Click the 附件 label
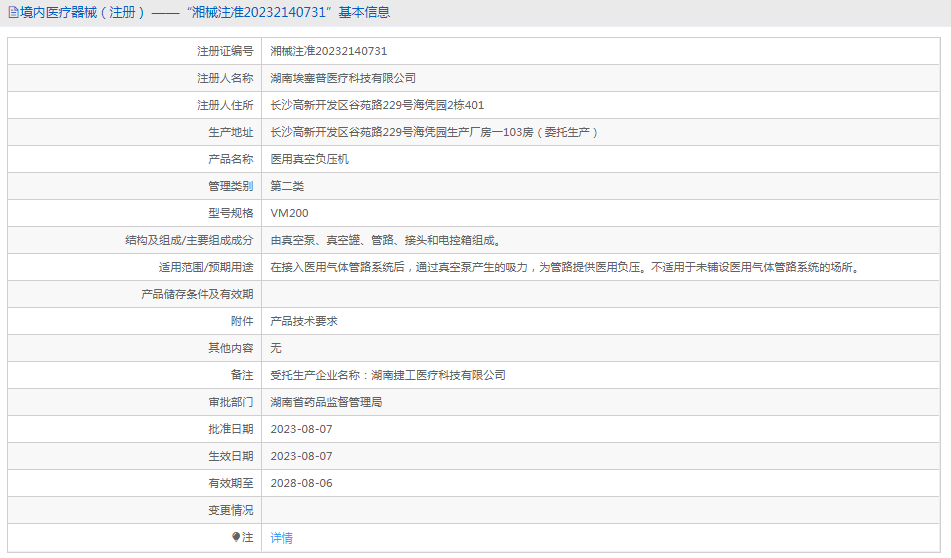951x558 pixels. [x=242, y=321]
